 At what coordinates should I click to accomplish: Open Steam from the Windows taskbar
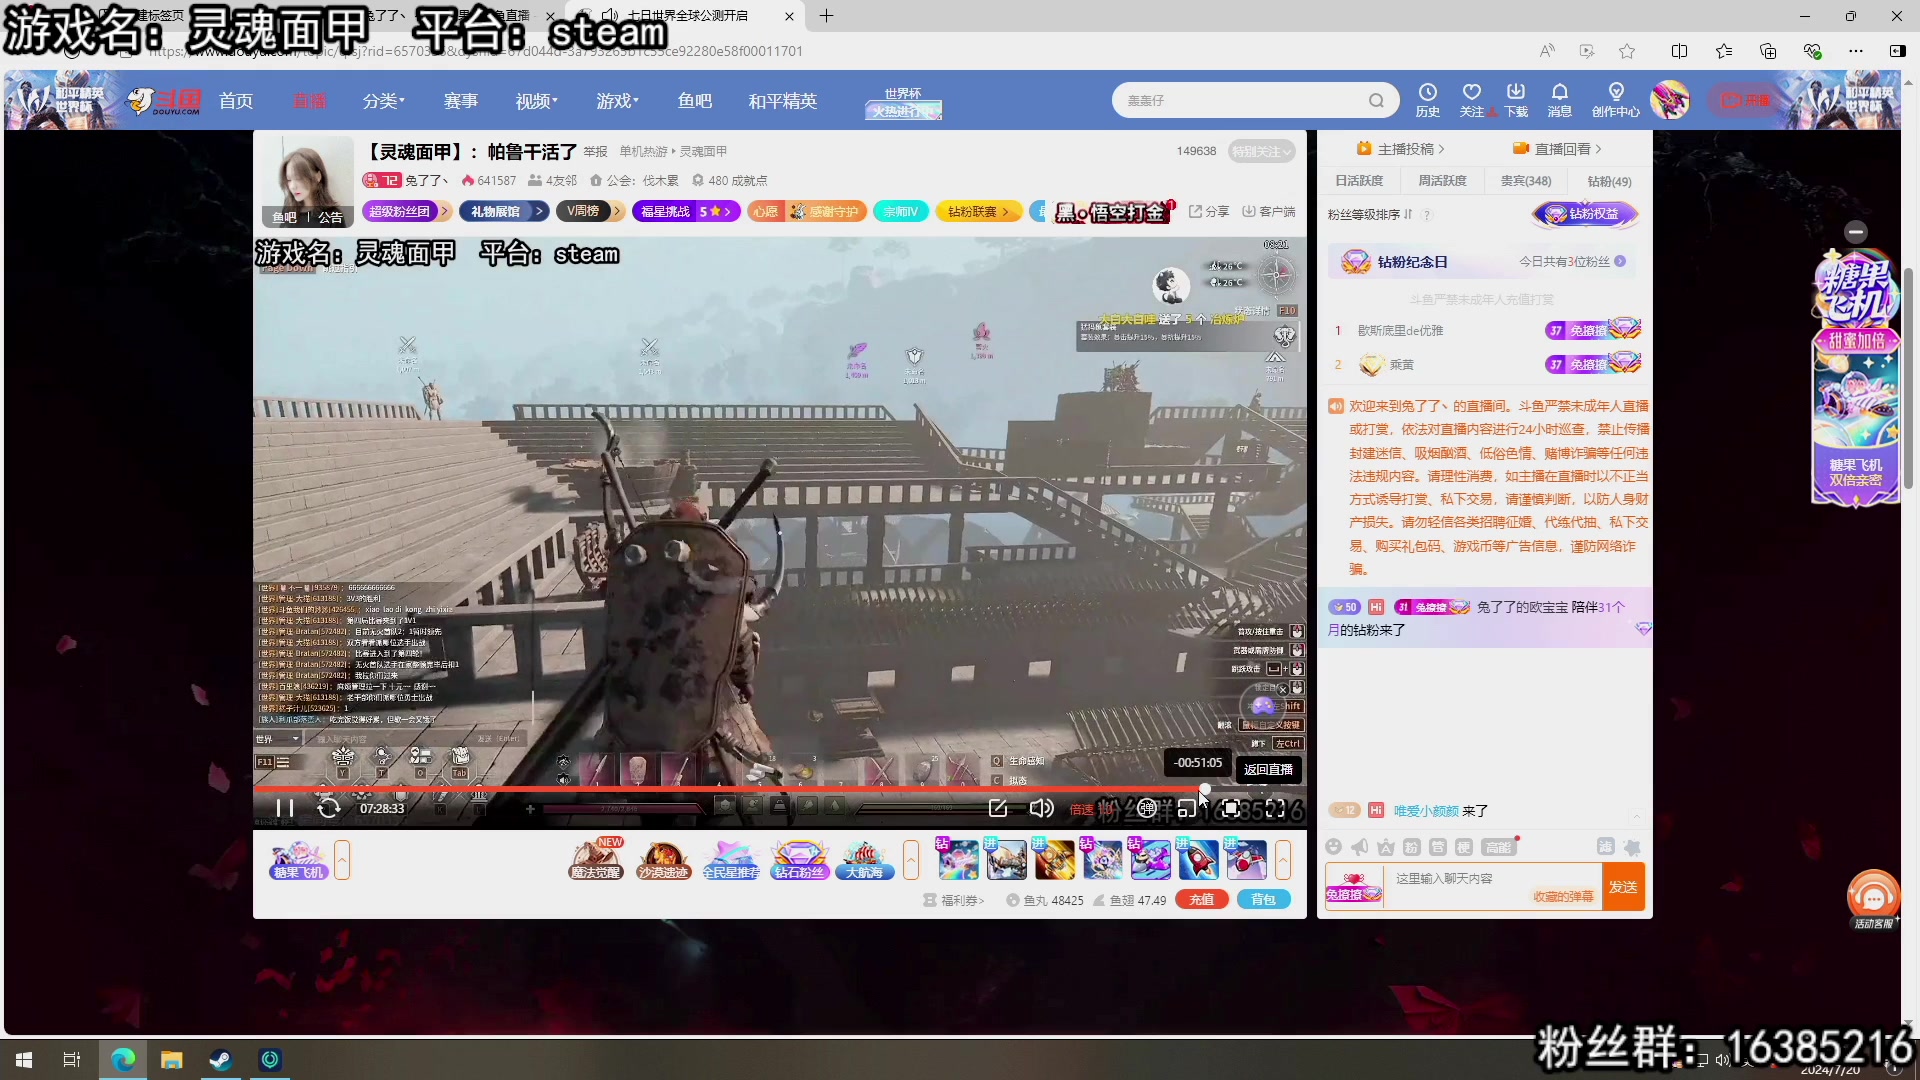221,1059
